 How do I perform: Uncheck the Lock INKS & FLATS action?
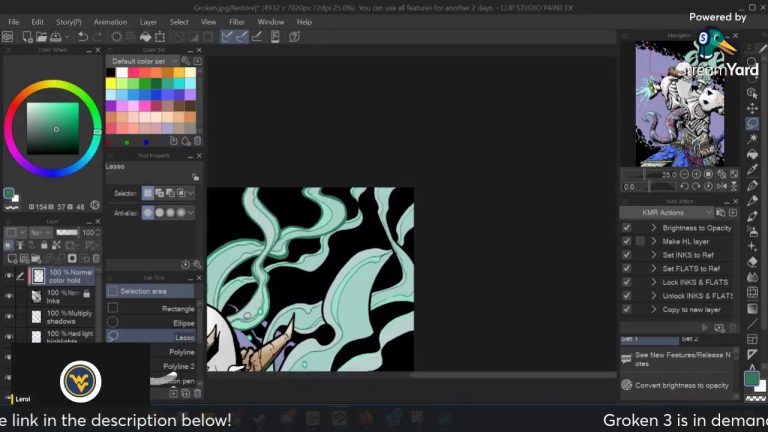point(627,282)
